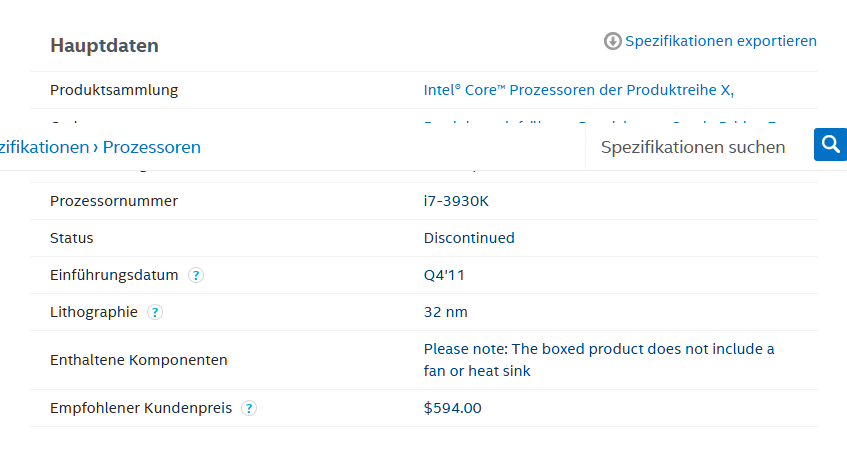847x456 pixels.
Task: Open help tooltip beside Einführungsdatum
Action: point(196,275)
